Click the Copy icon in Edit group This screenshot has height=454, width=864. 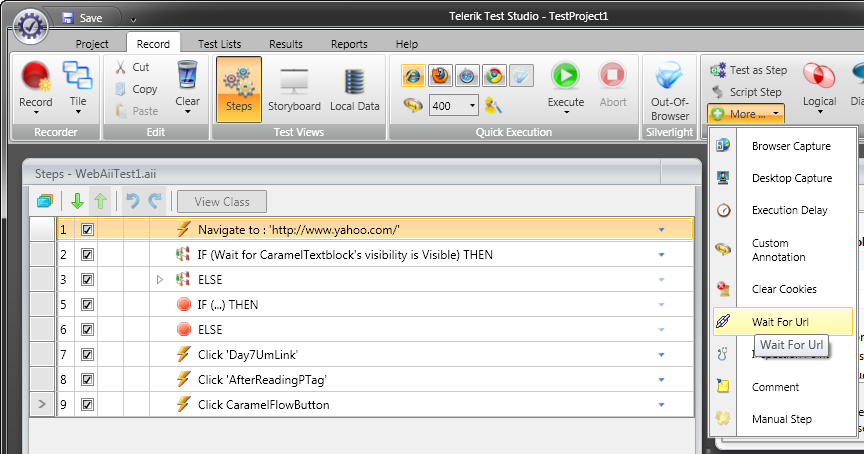[121, 89]
